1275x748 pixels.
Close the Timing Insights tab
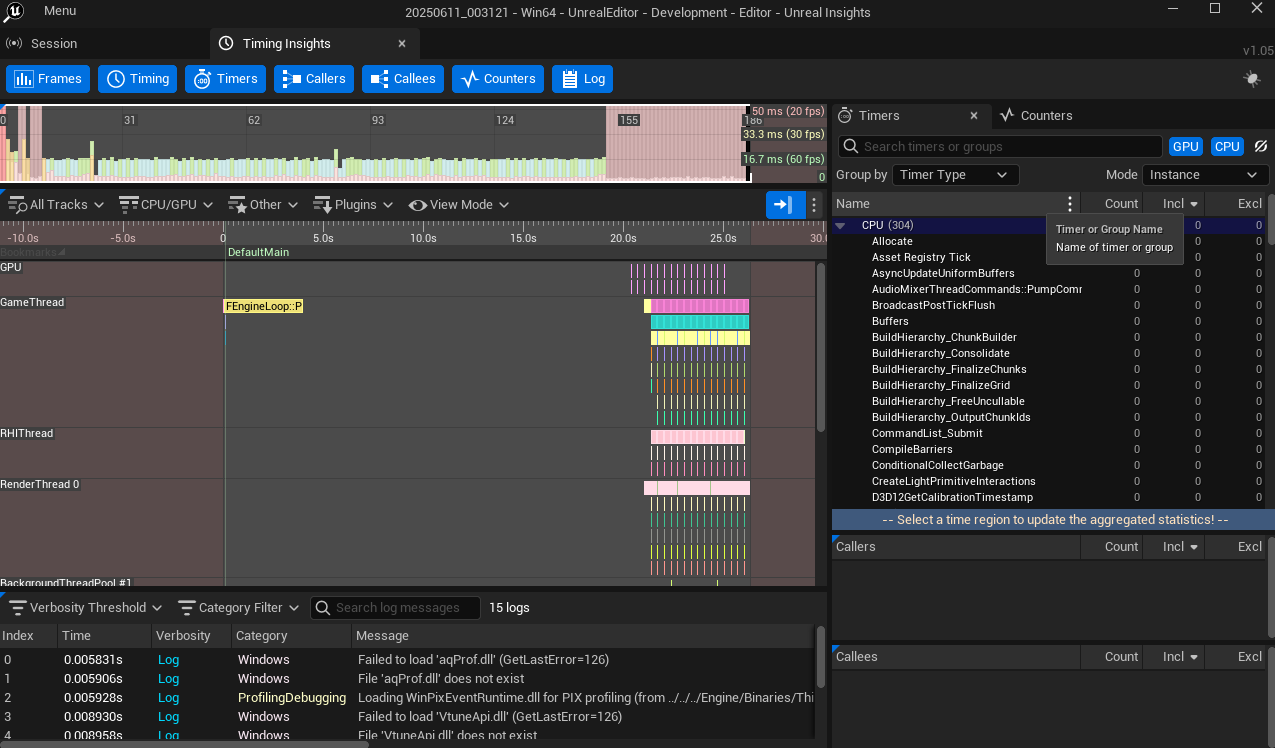pos(402,43)
